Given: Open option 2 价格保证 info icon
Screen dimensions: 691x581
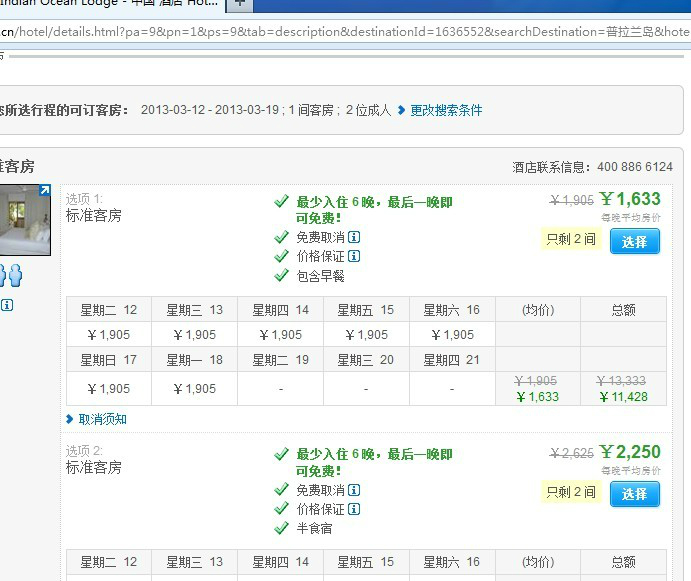Looking at the screenshot, I should pos(354,509).
